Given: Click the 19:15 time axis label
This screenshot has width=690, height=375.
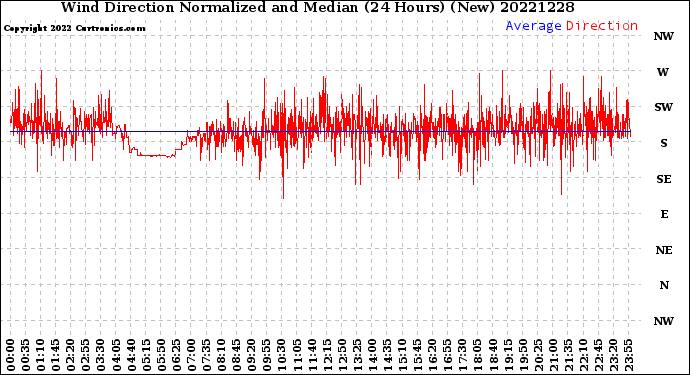Looking at the screenshot, I should coord(508,355).
